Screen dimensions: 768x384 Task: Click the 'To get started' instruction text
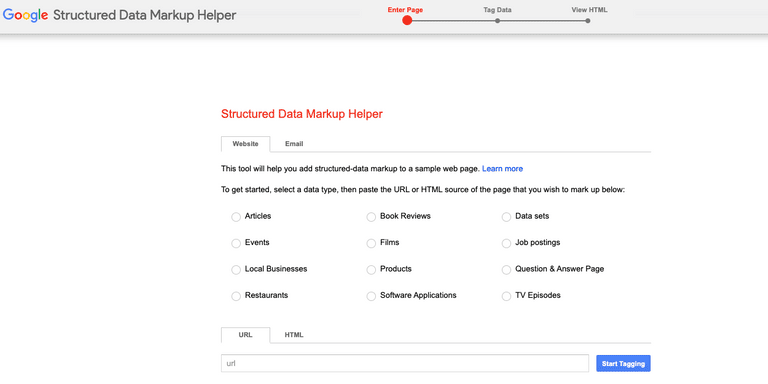pos(423,190)
